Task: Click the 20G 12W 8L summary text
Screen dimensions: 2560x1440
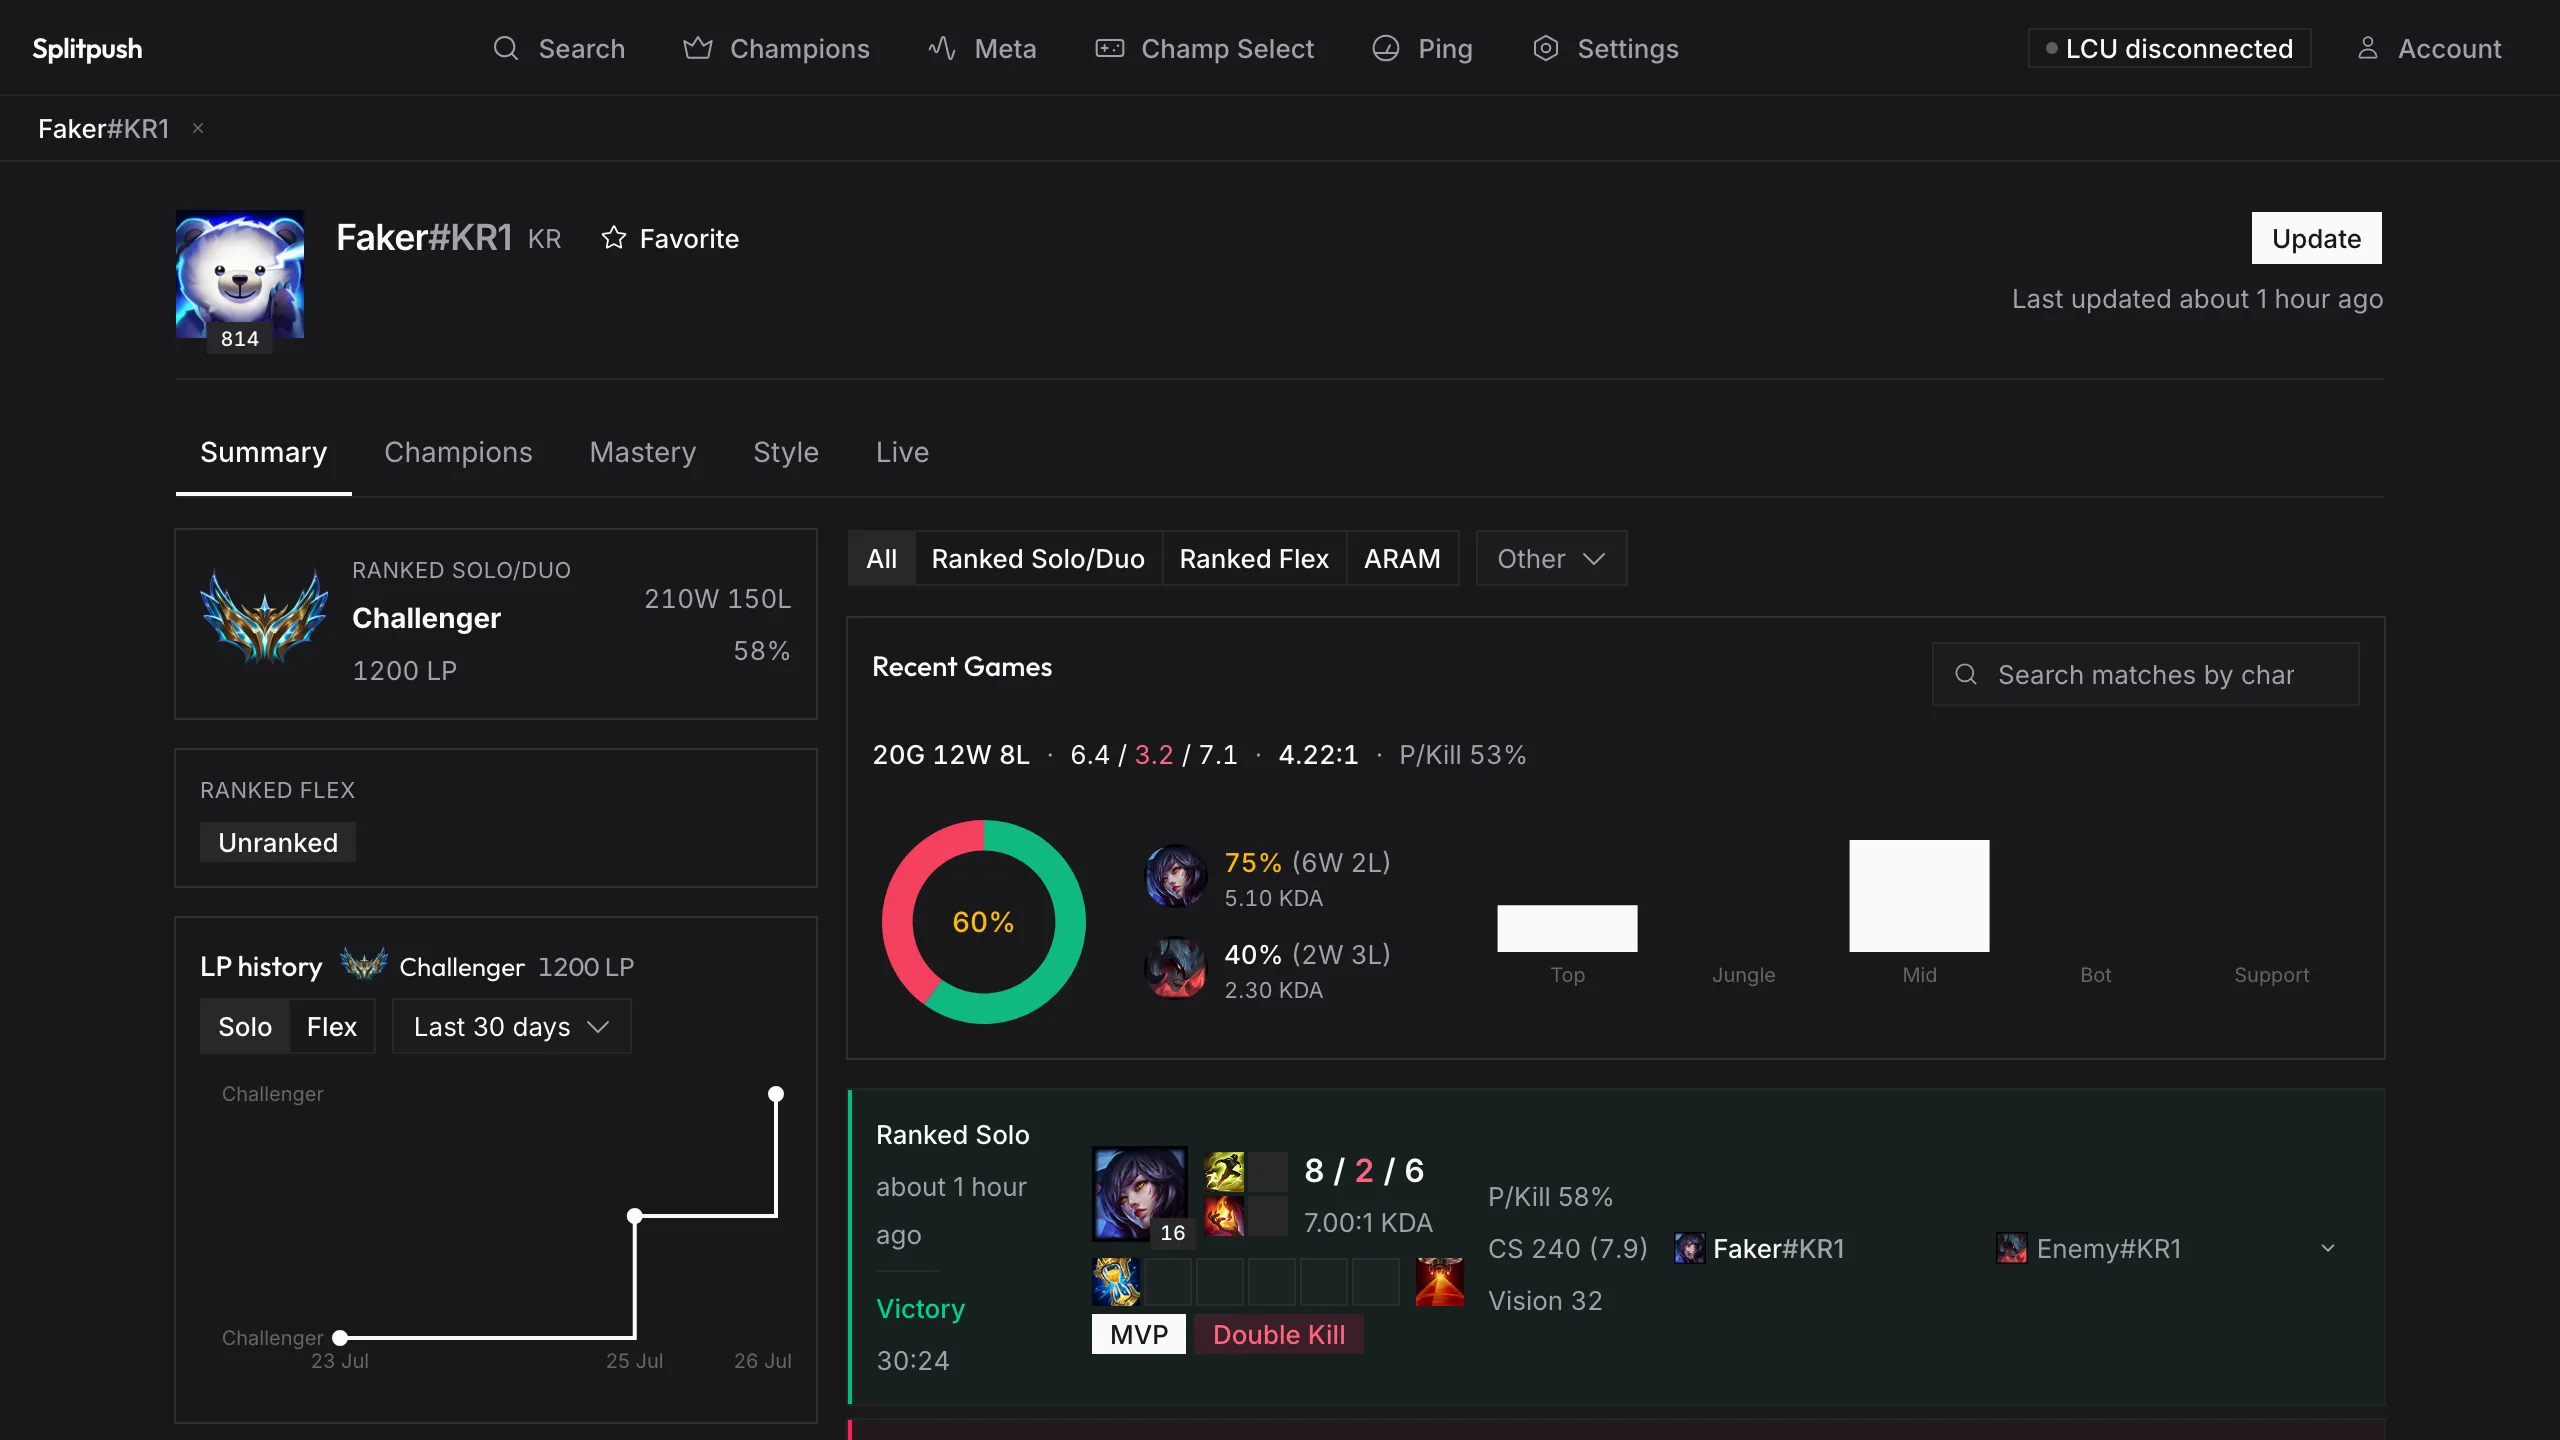Action: pos(951,754)
